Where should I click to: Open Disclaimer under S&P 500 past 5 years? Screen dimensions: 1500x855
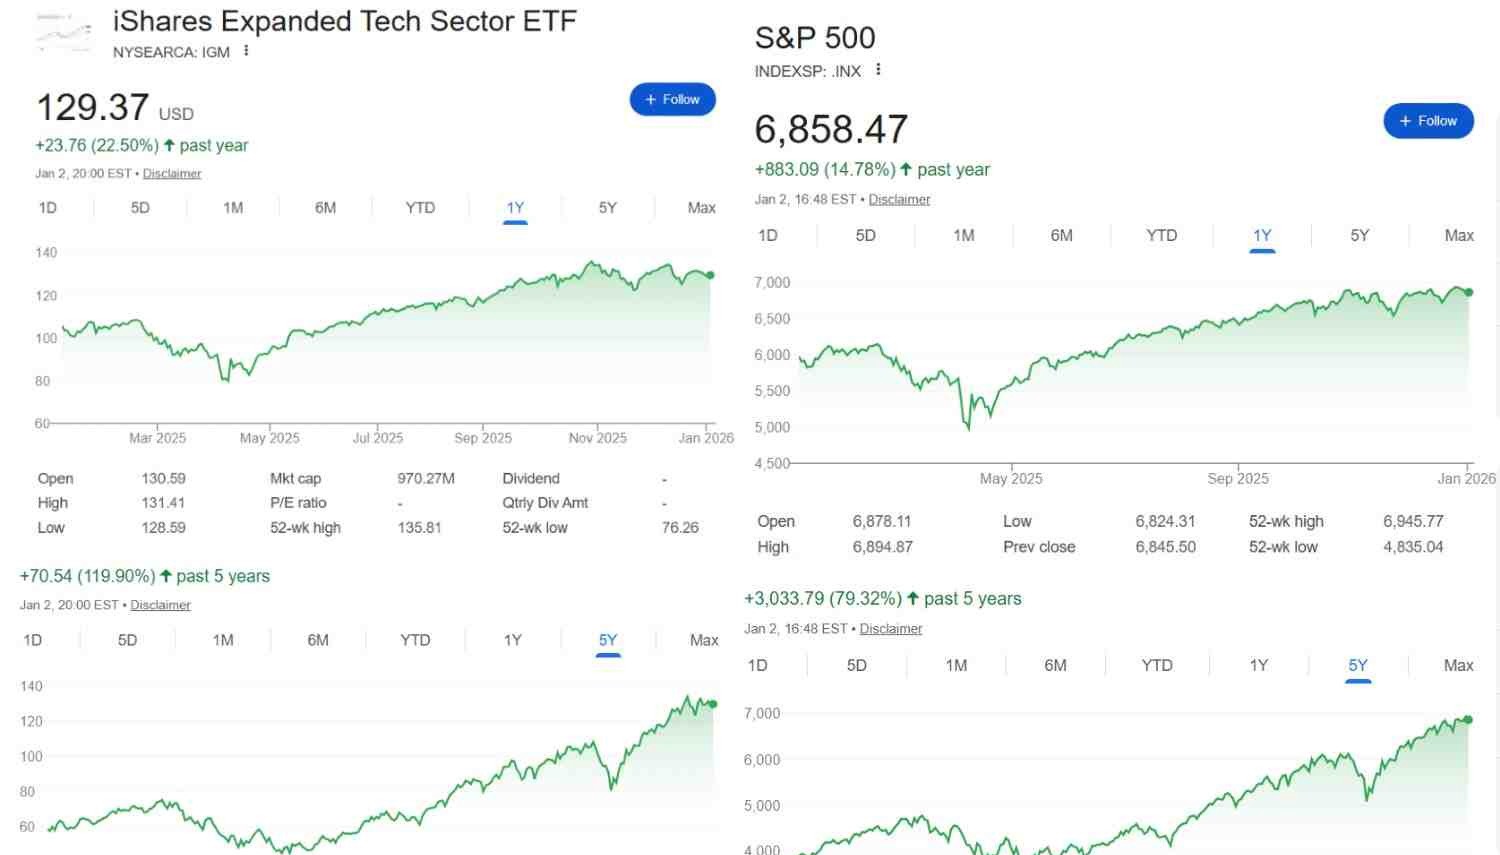890,629
